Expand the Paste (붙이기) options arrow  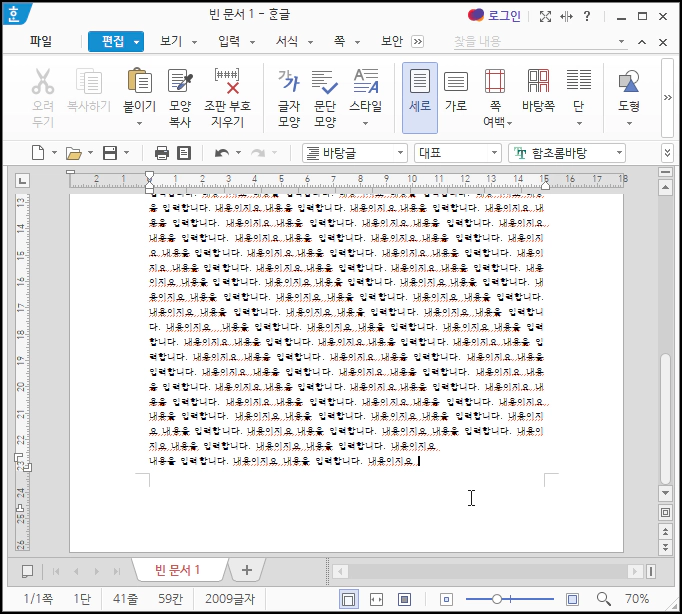(139, 123)
